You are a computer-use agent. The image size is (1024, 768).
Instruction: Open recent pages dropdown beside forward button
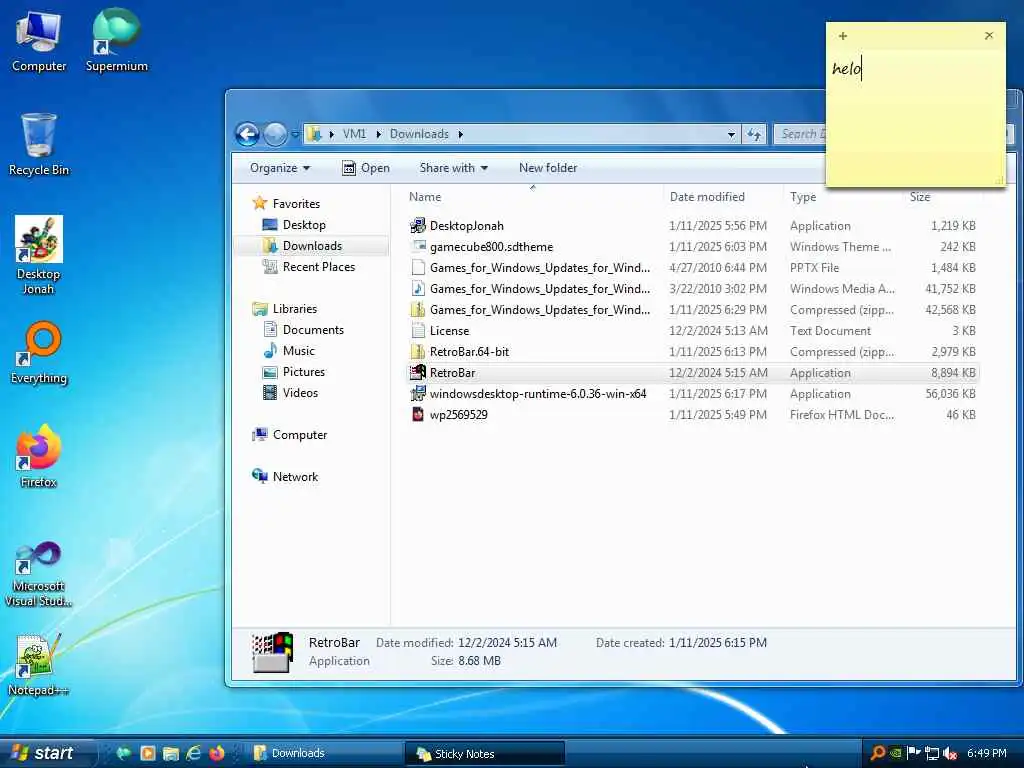pyautogui.click(x=295, y=135)
